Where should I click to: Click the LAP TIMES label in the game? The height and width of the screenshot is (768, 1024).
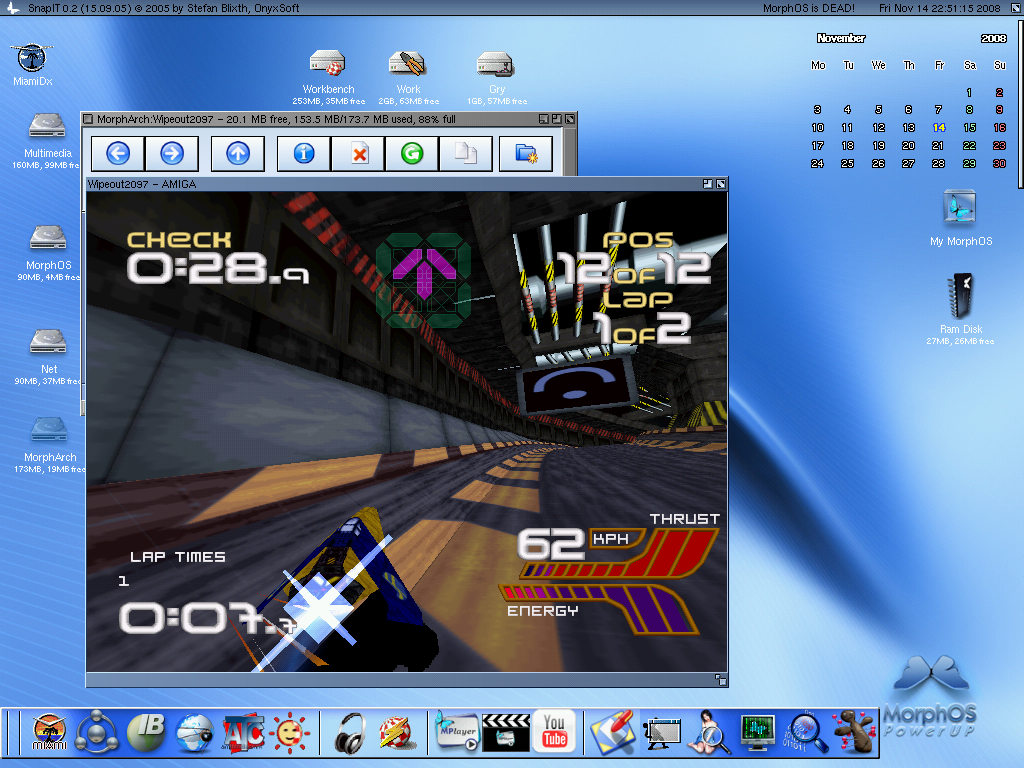click(x=178, y=556)
